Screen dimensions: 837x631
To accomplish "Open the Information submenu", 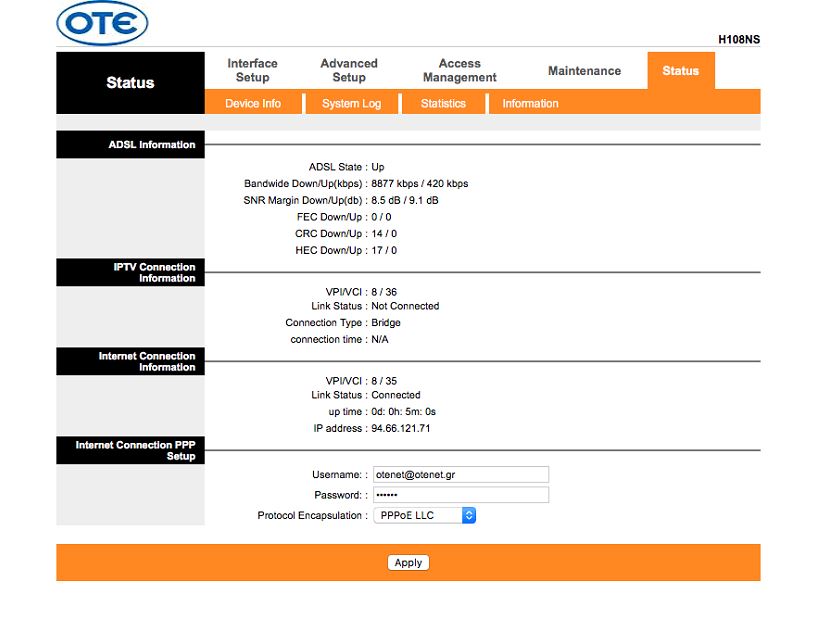I will [x=530, y=104].
